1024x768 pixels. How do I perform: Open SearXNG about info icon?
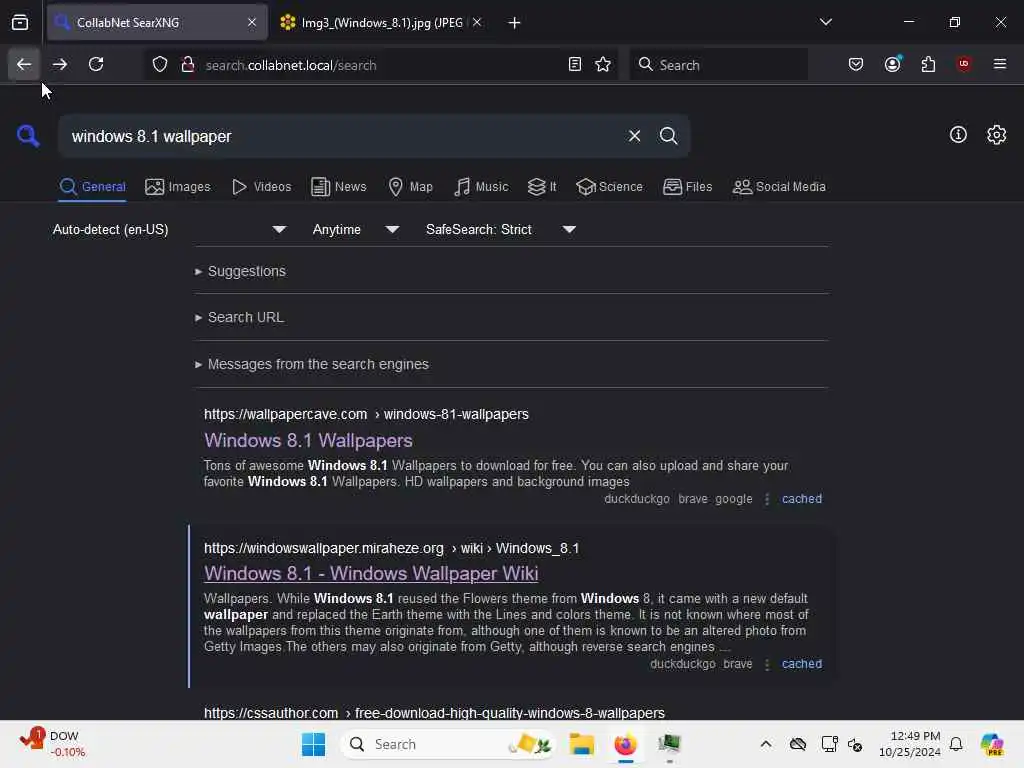tap(958, 135)
